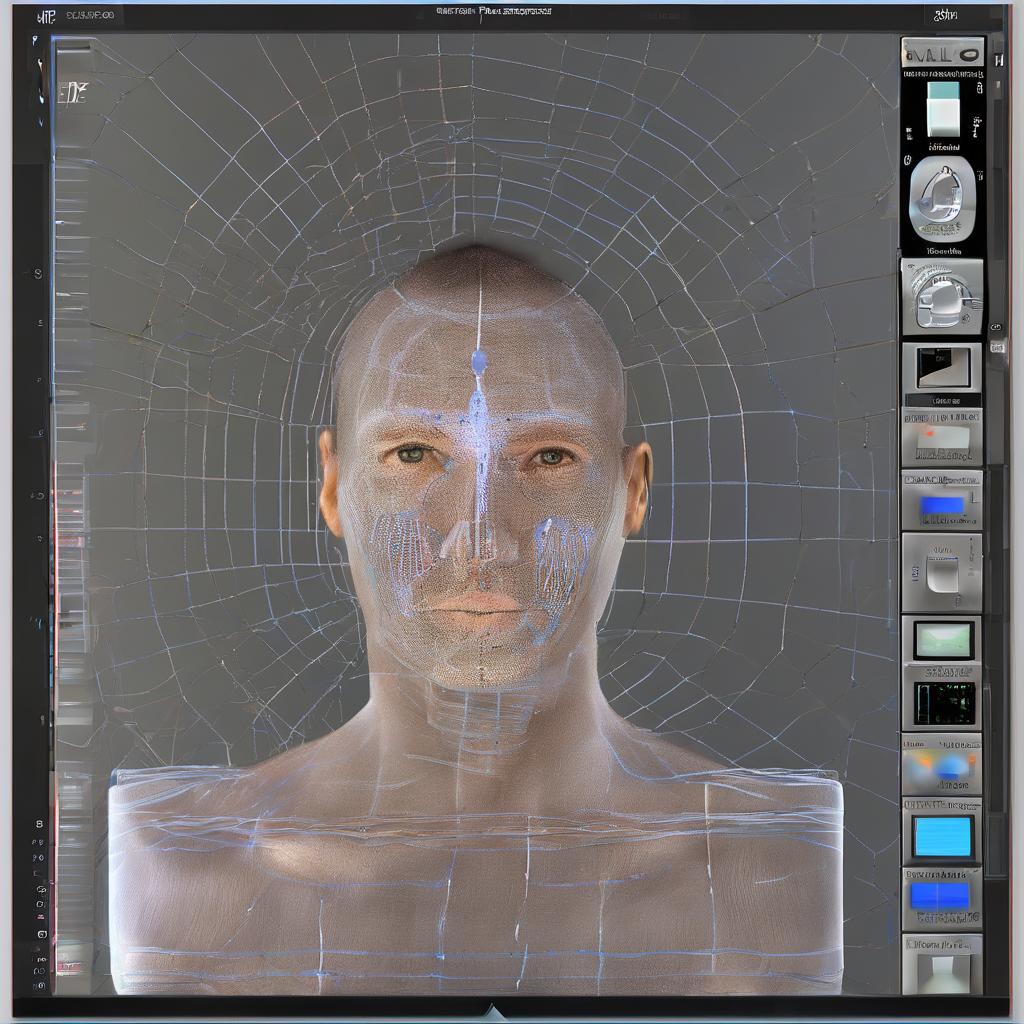Viewport: 1024px width, 1024px height.
Task: Click the blue marker on the forehead
Action: pyautogui.click(x=479, y=362)
